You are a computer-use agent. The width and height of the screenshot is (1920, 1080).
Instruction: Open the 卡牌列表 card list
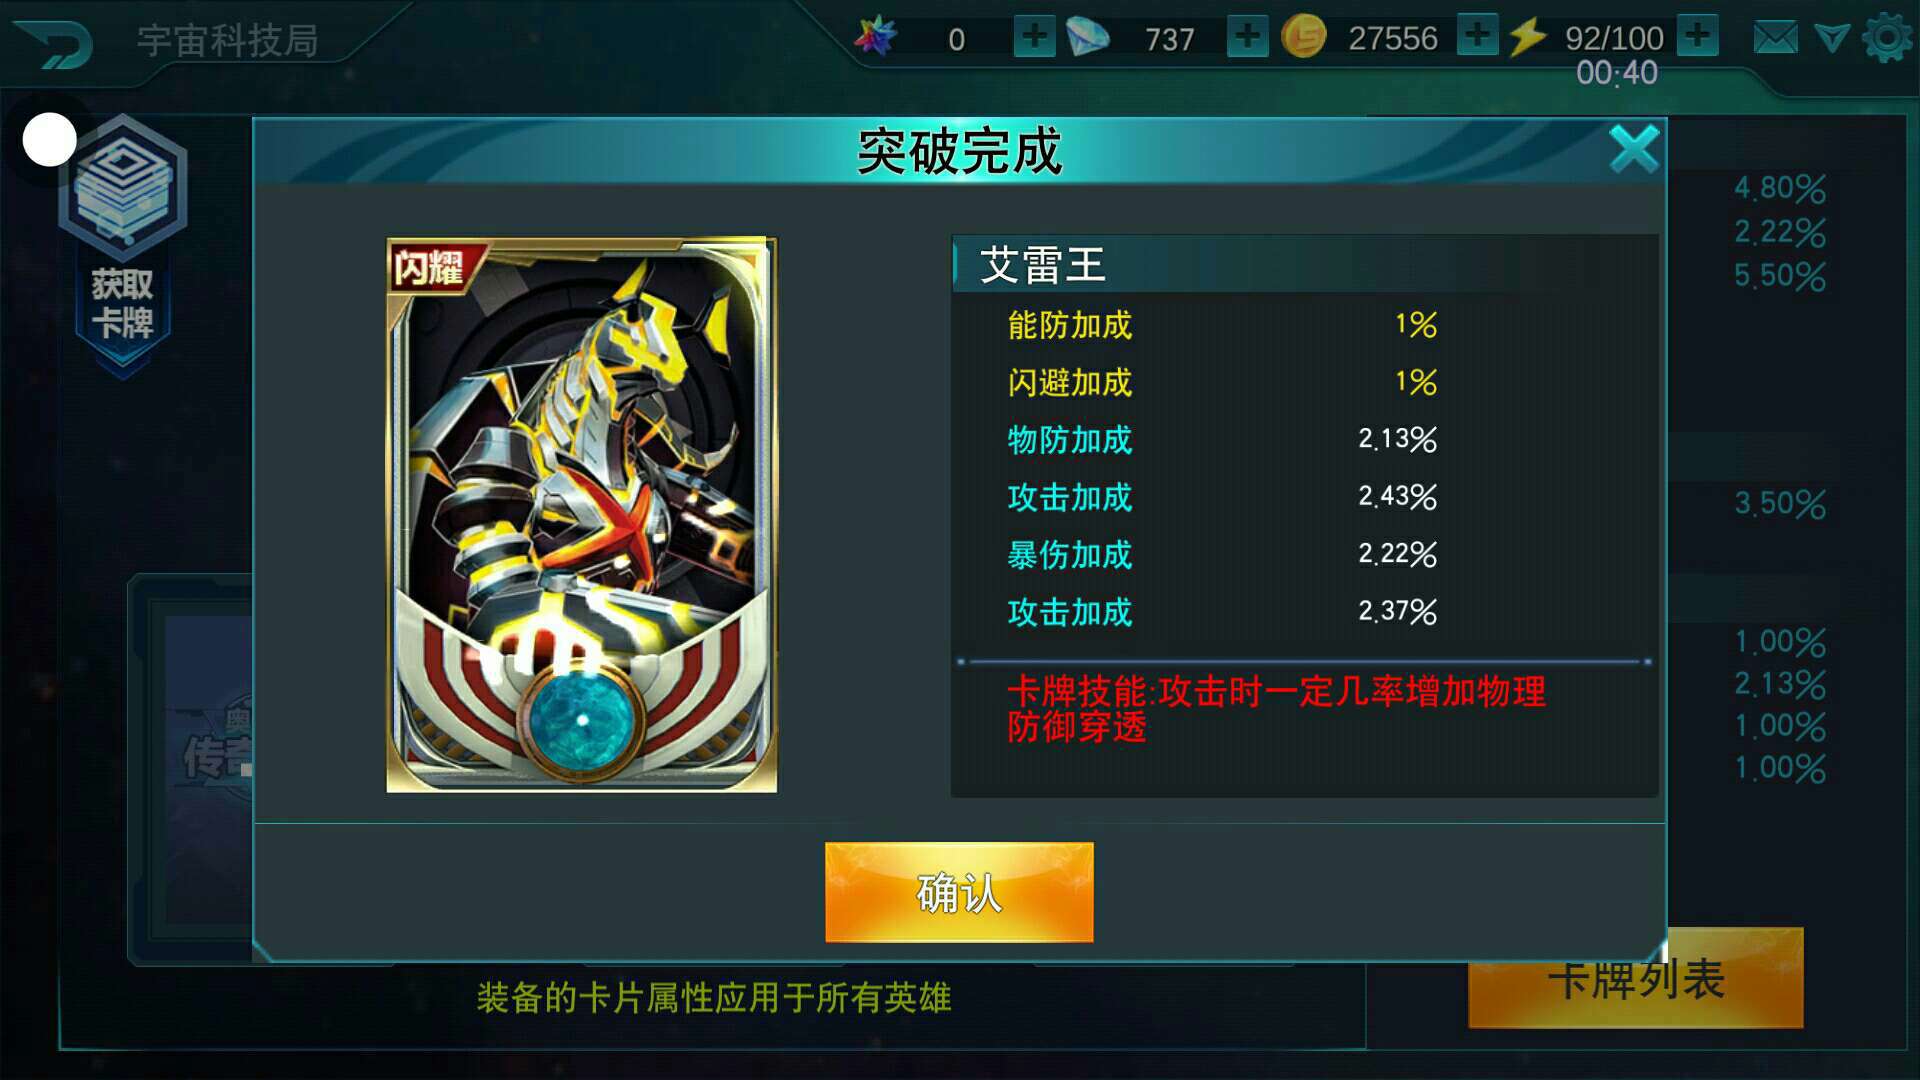pos(1636,980)
